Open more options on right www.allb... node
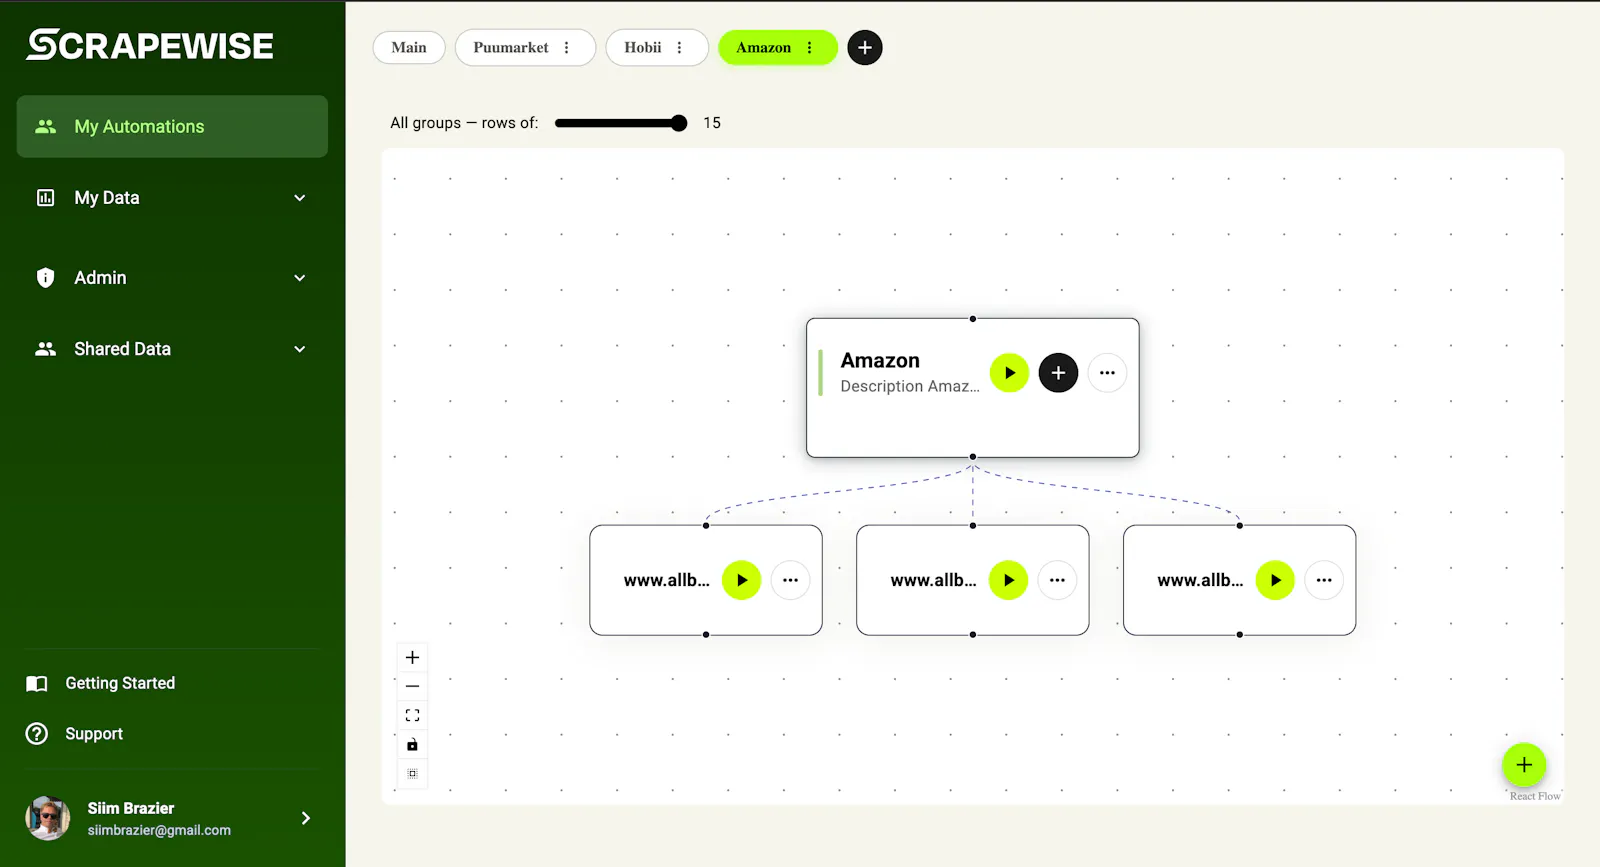 1324,580
